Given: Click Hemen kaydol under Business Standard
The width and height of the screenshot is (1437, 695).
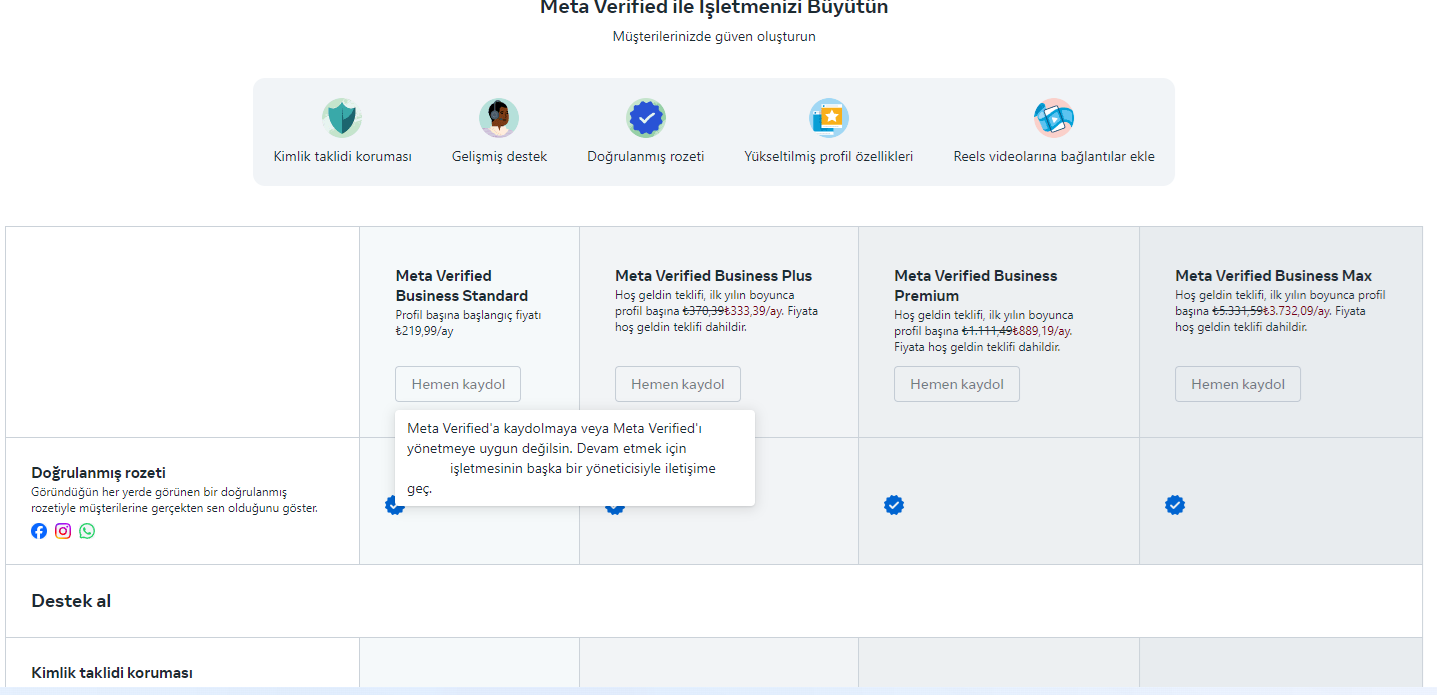Looking at the screenshot, I should 458,384.
